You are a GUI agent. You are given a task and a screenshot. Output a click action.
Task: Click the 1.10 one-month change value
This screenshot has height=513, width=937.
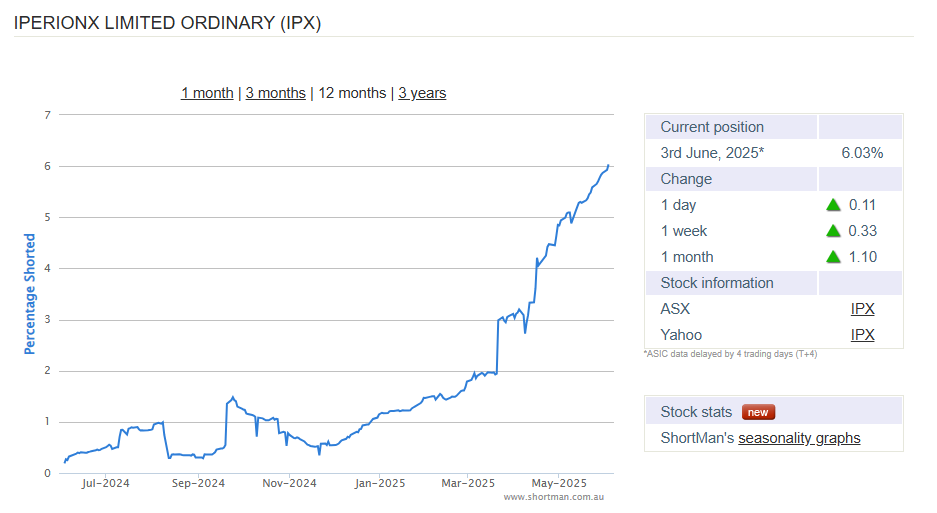pyautogui.click(x=863, y=257)
